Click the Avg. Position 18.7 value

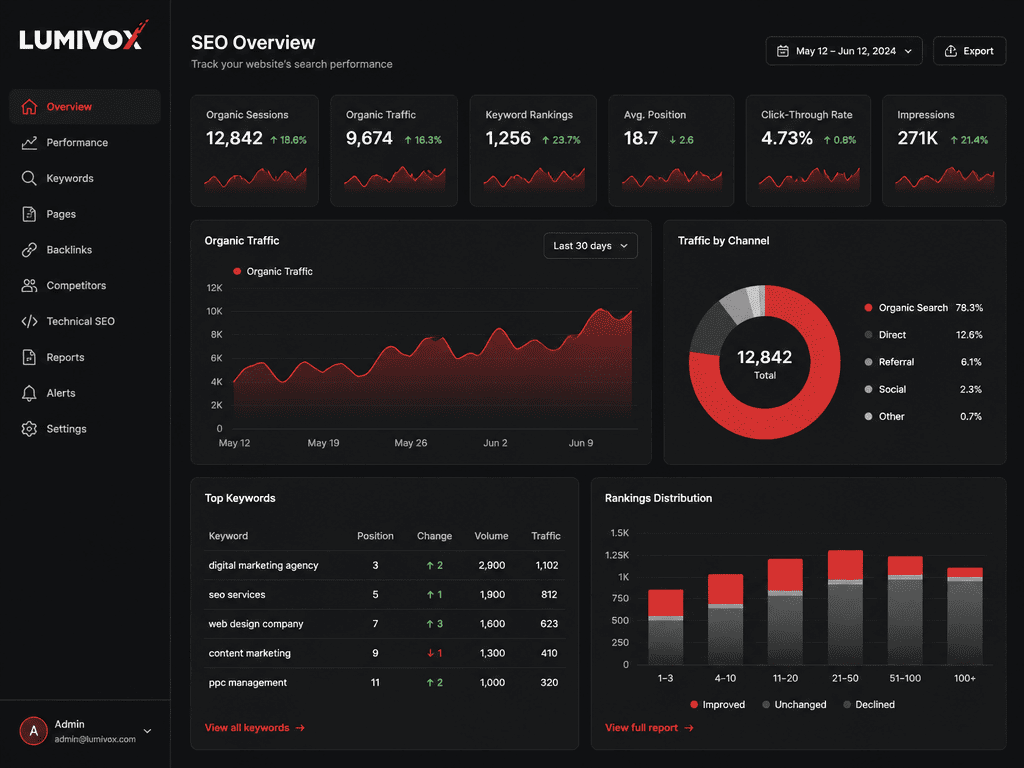tap(641, 138)
